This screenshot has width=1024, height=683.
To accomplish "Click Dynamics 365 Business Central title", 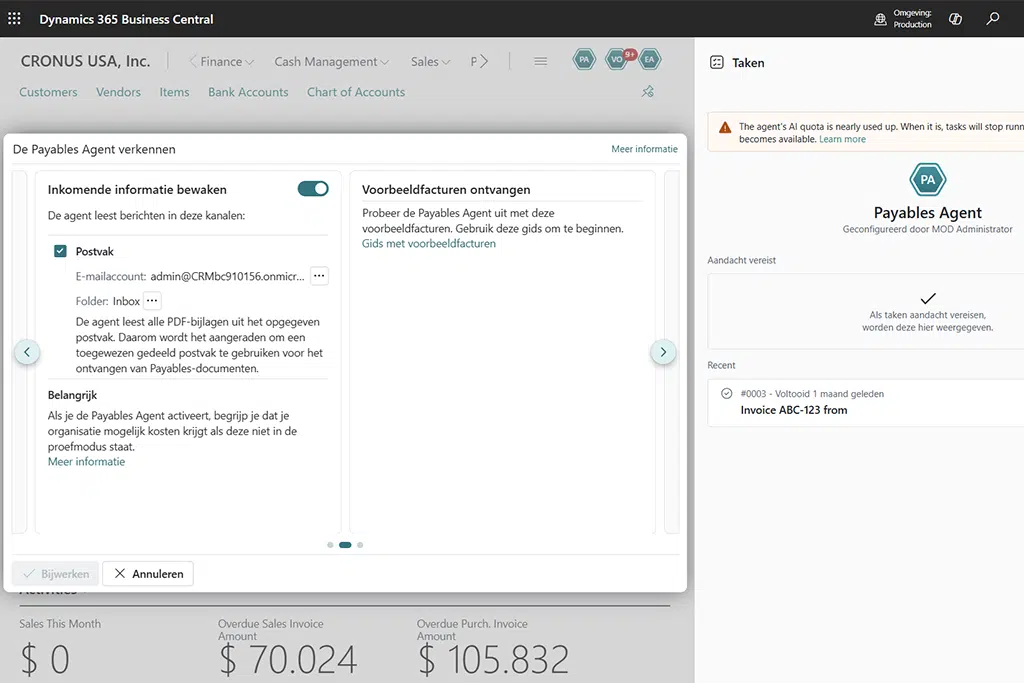I will click(126, 19).
